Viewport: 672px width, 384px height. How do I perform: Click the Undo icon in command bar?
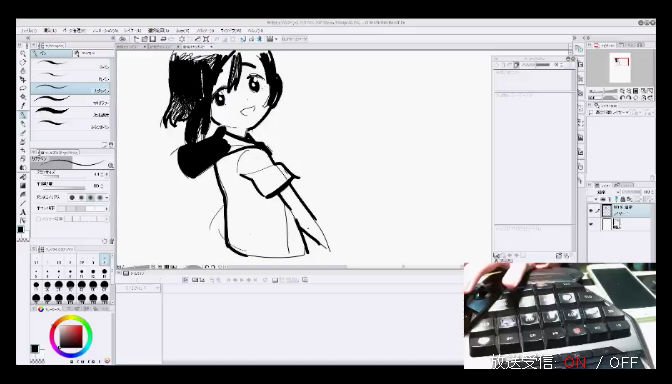(163, 39)
